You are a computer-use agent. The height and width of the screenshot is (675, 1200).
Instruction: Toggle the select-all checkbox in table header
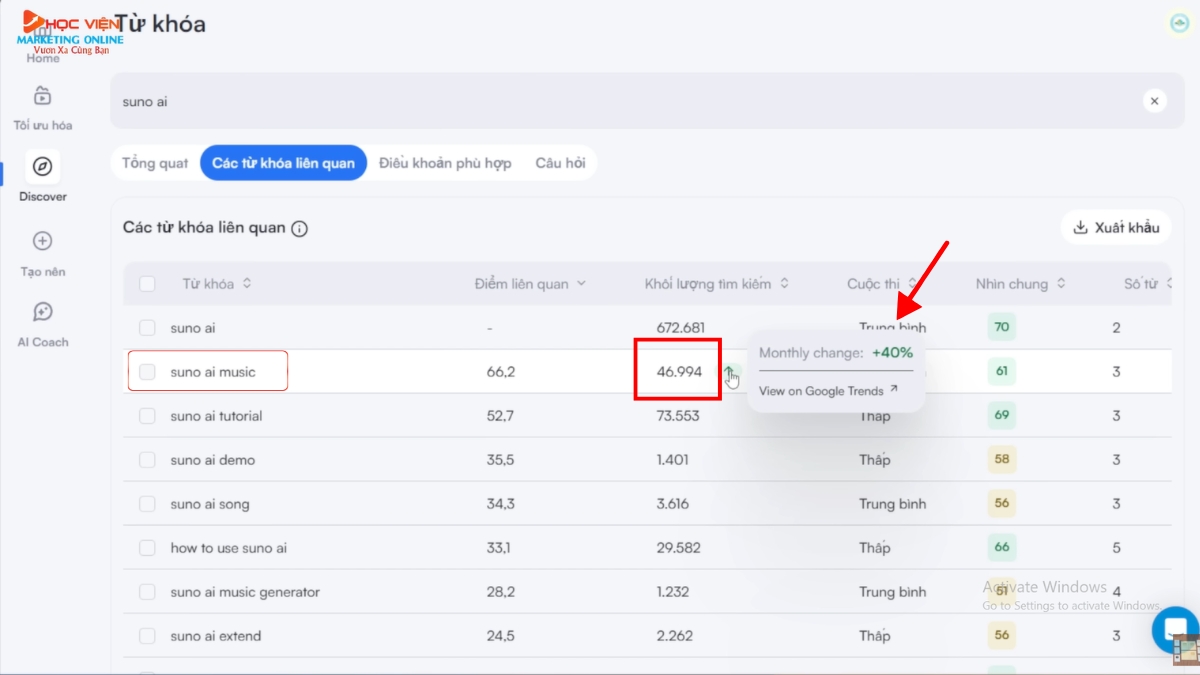point(147,284)
